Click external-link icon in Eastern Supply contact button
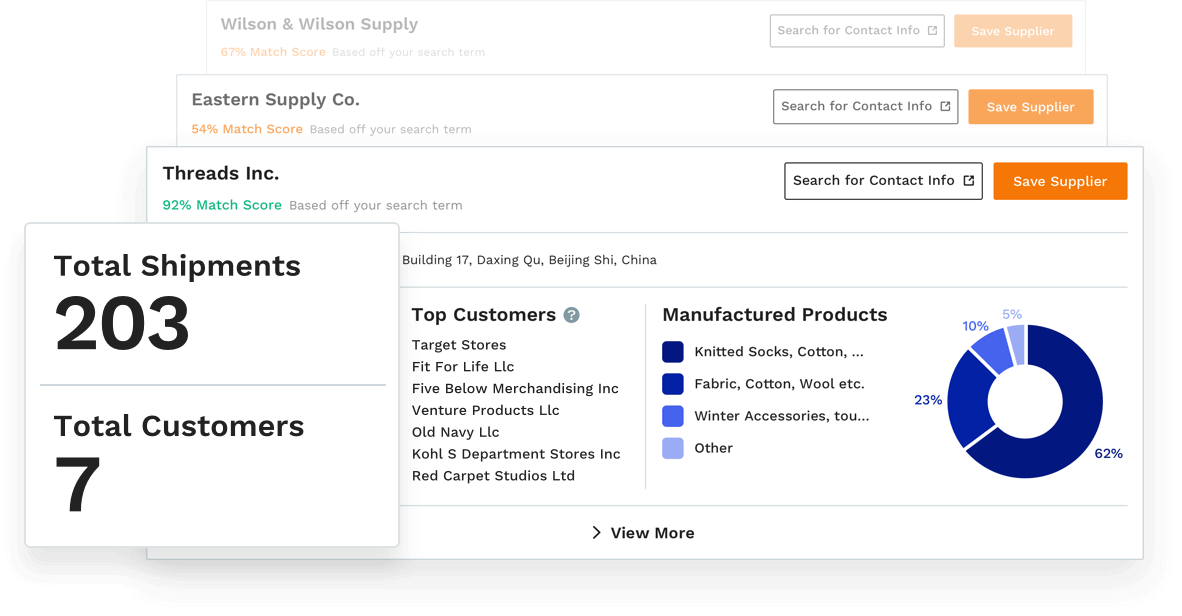1182x616 pixels. [x=945, y=106]
